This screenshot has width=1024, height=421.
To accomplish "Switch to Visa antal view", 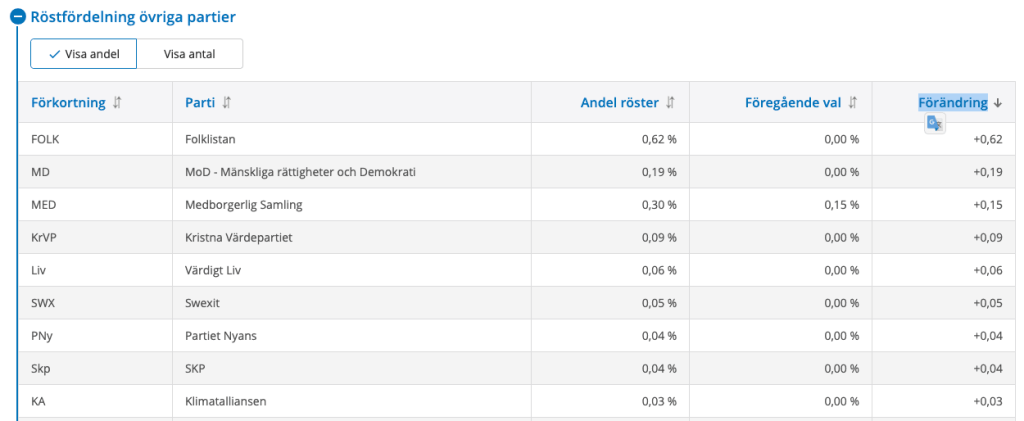I will click(x=190, y=54).
